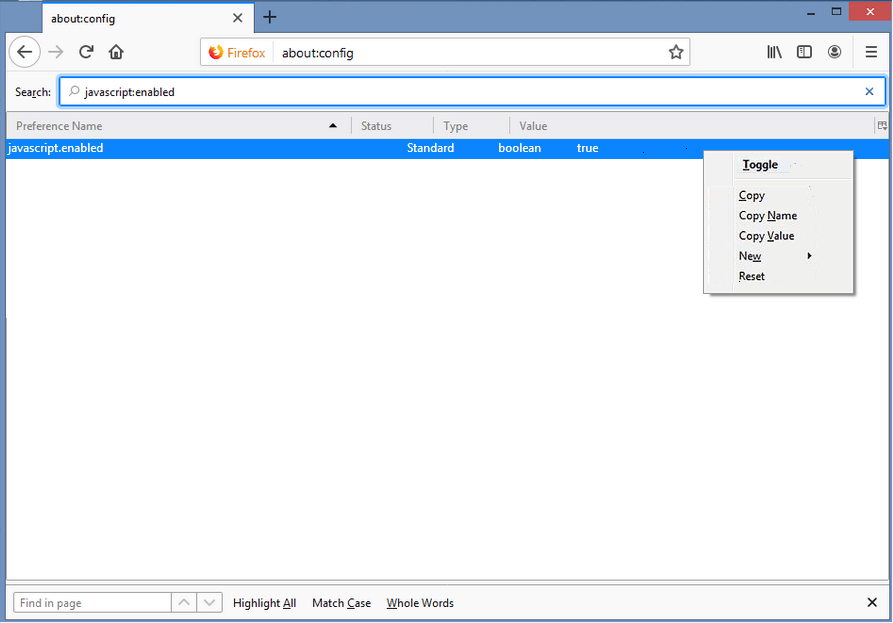
Task: Click the Back navigation arrow
Action: point(24,51)
